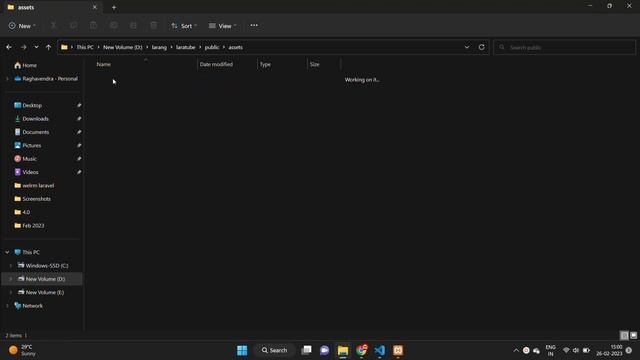
Task: Open Visual Studio Code from the taskbar
Action: [x=380, y=350]
